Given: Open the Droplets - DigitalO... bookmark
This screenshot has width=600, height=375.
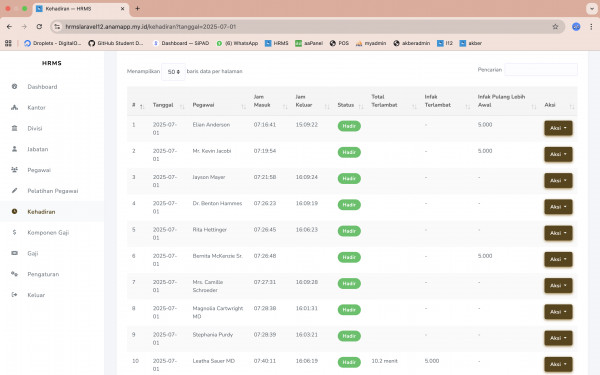Looking at the screenshot, I should tap(53, 43).
